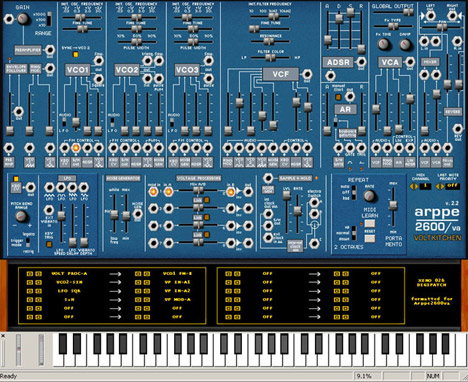Click the destination selector arrows for VP IN-A1

(x=142, y=282)
